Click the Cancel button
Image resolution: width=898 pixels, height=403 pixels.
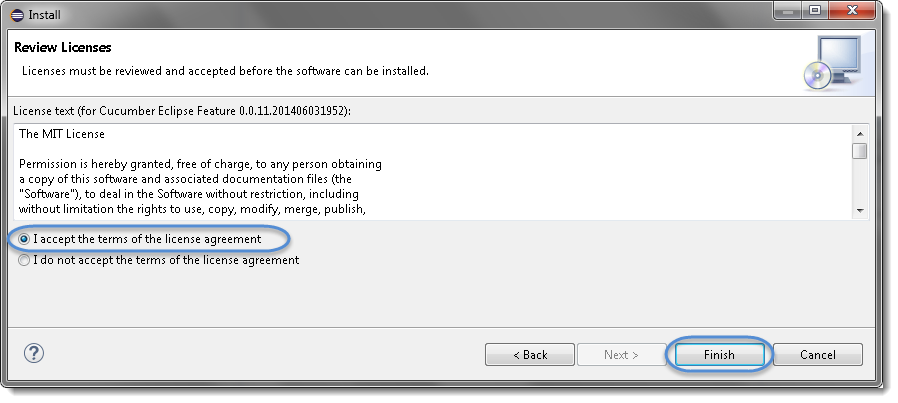coord(818,355)
